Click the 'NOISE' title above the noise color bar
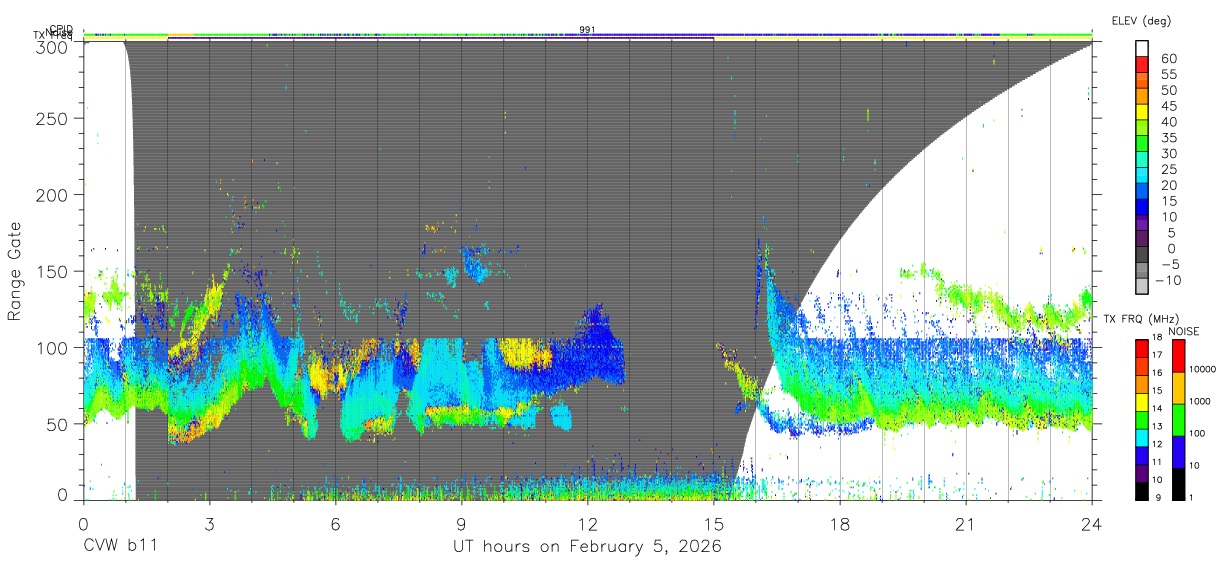 click(1184, 330)
